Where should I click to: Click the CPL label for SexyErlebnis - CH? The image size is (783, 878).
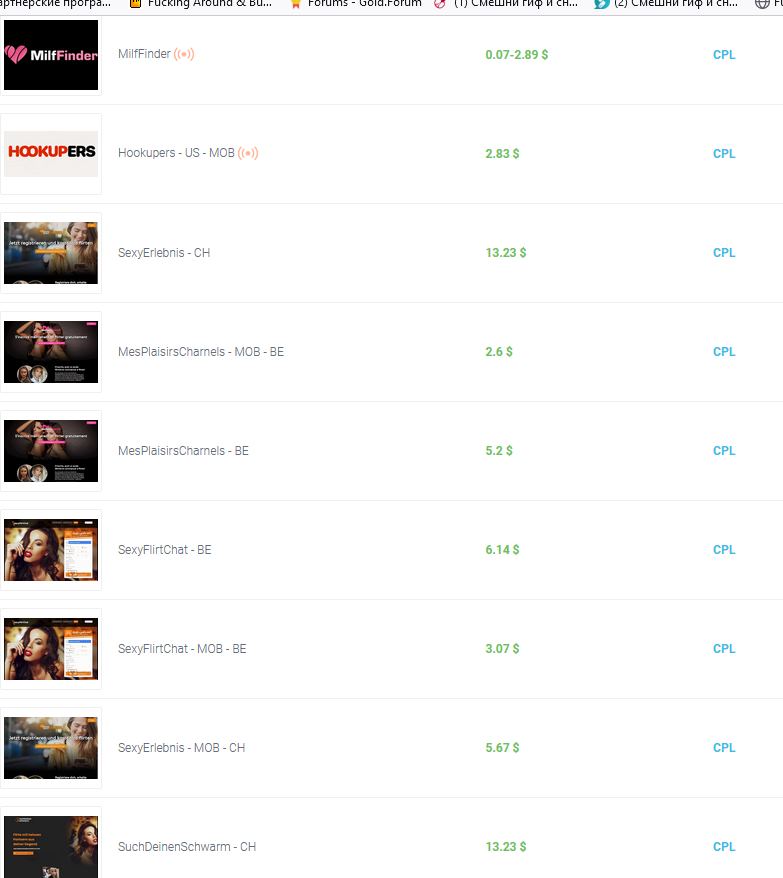pos(724,253)
